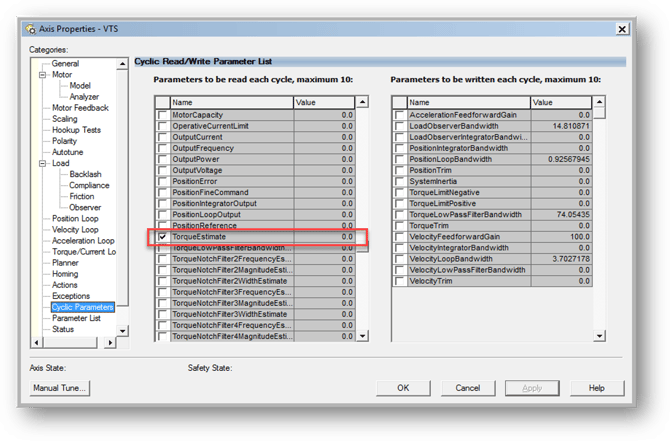The height and width of the screenshot is (441, 670).
Task: Open the Homing category
Action: click(x=65, y=274)
